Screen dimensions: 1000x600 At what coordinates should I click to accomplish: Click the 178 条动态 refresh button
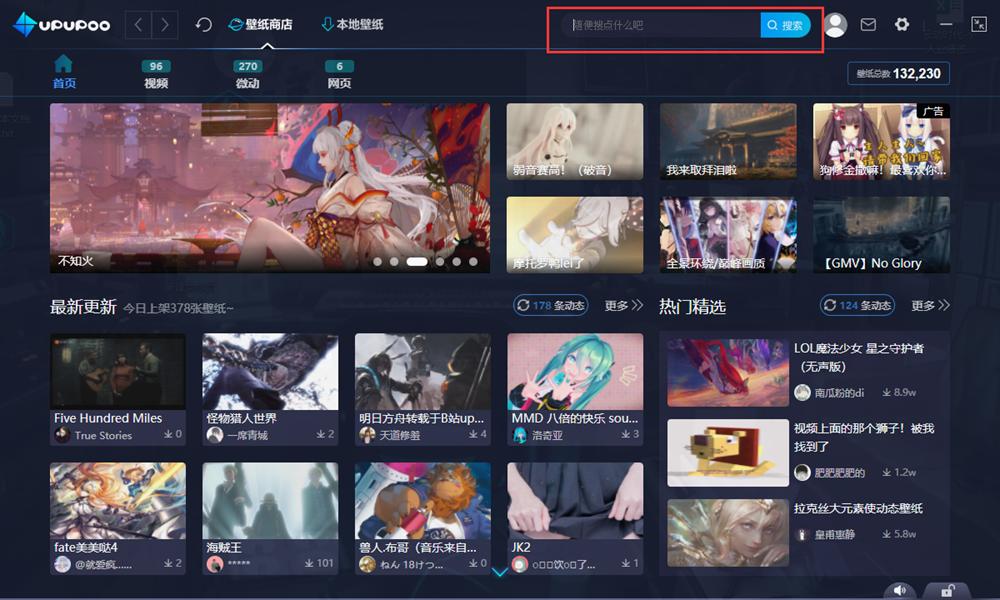551,305
